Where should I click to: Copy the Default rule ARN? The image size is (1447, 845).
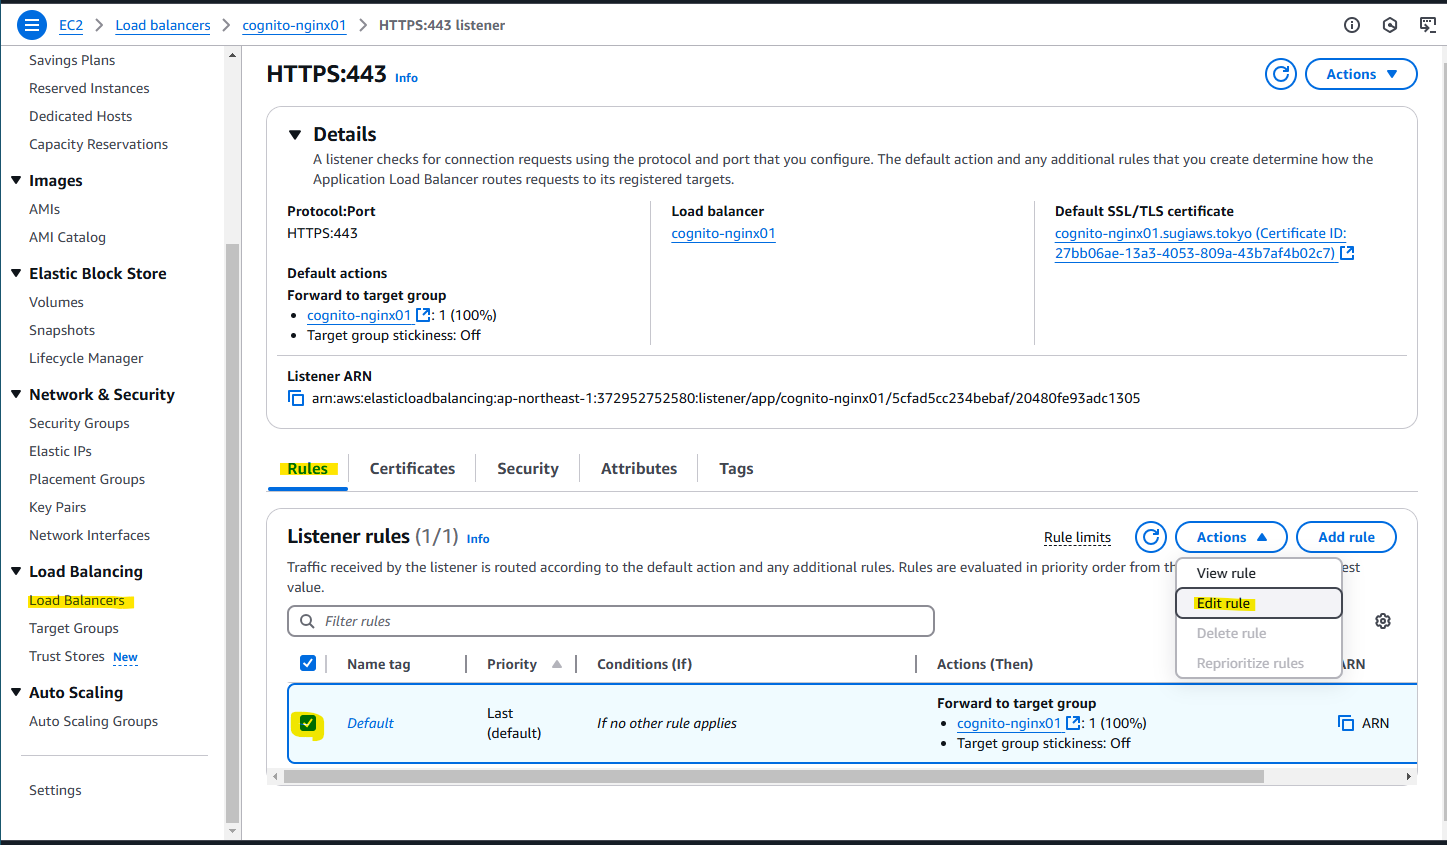tap(1346, 722)
